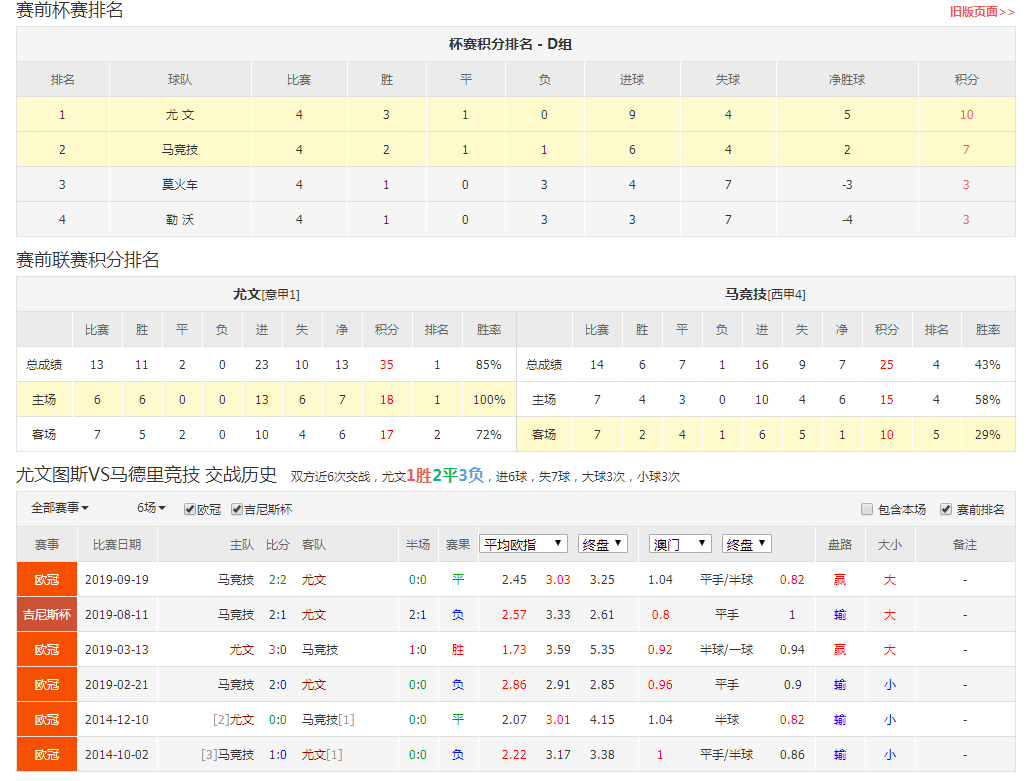The width and height of the screenshot is (1029, 781).
Task: Click the 小 indicator in 2019-02-21 row
Action: coord(889,685)
